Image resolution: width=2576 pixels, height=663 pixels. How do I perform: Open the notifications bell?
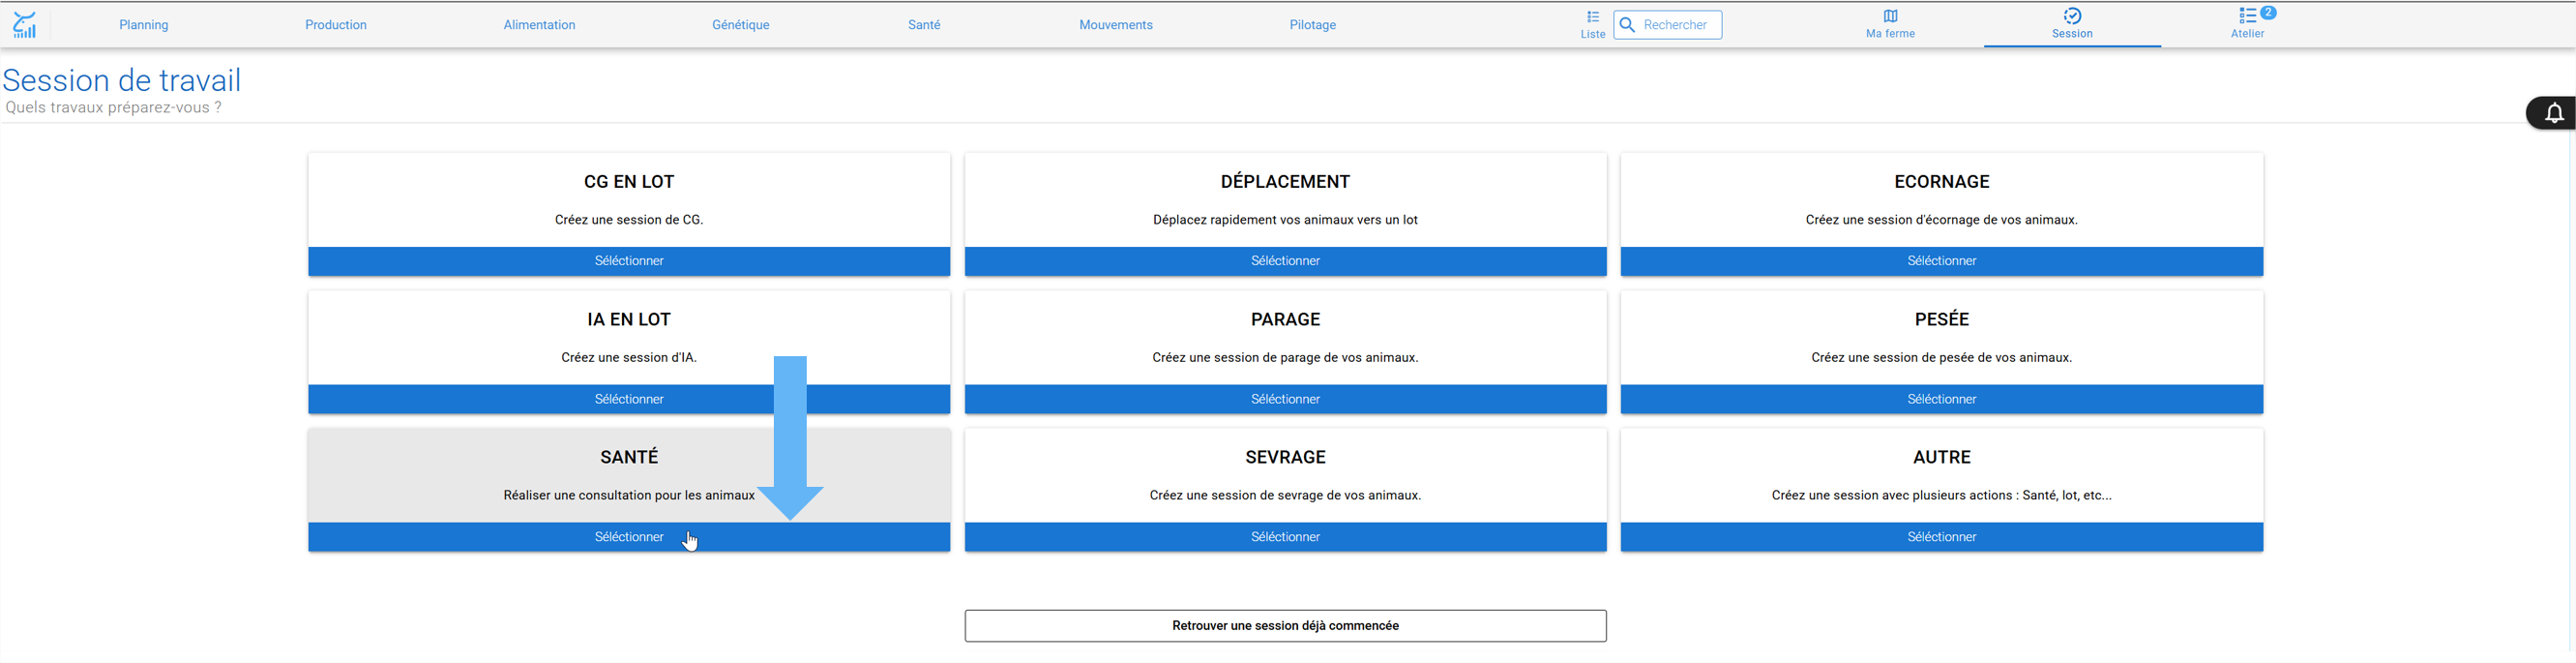coord(2554,113)
